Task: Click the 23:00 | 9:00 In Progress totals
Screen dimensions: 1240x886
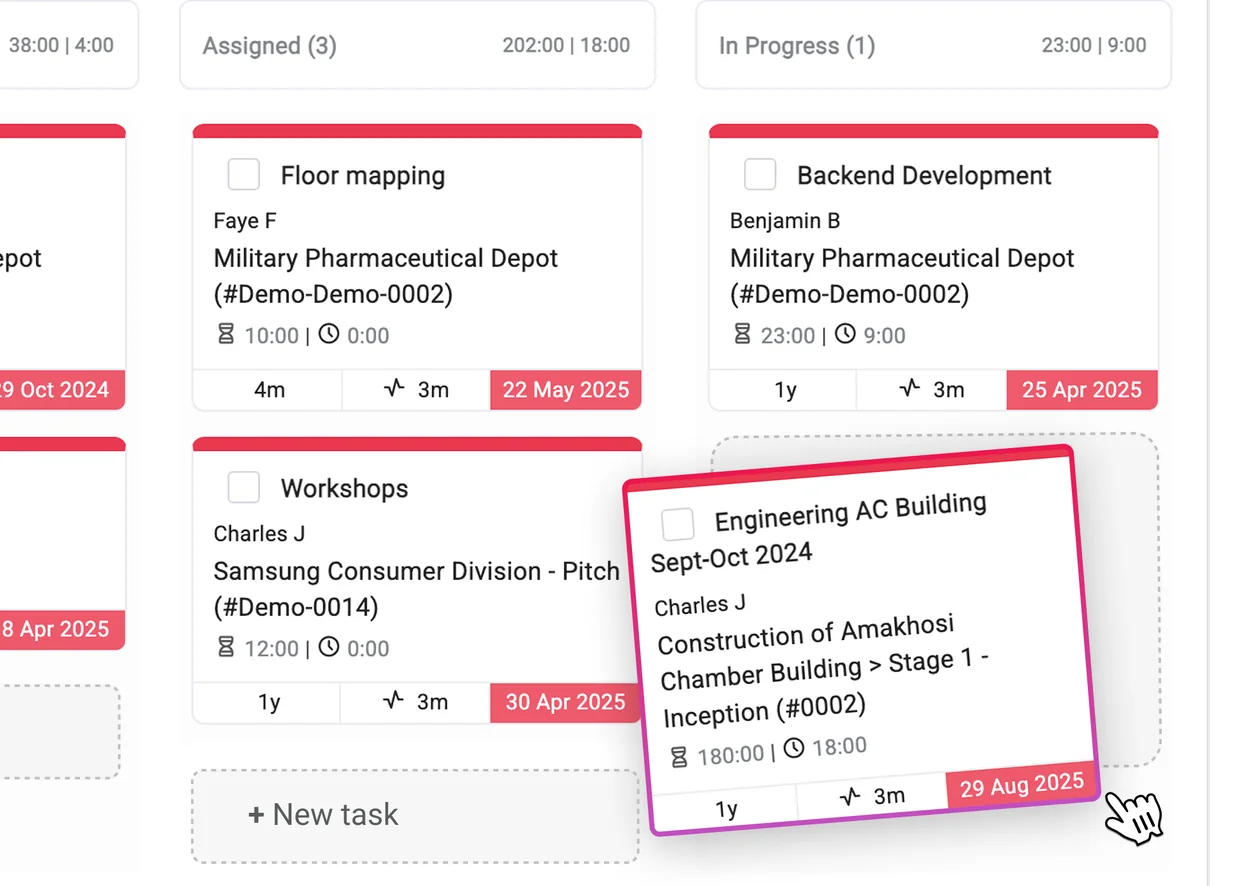Action: pos(1093,45)
